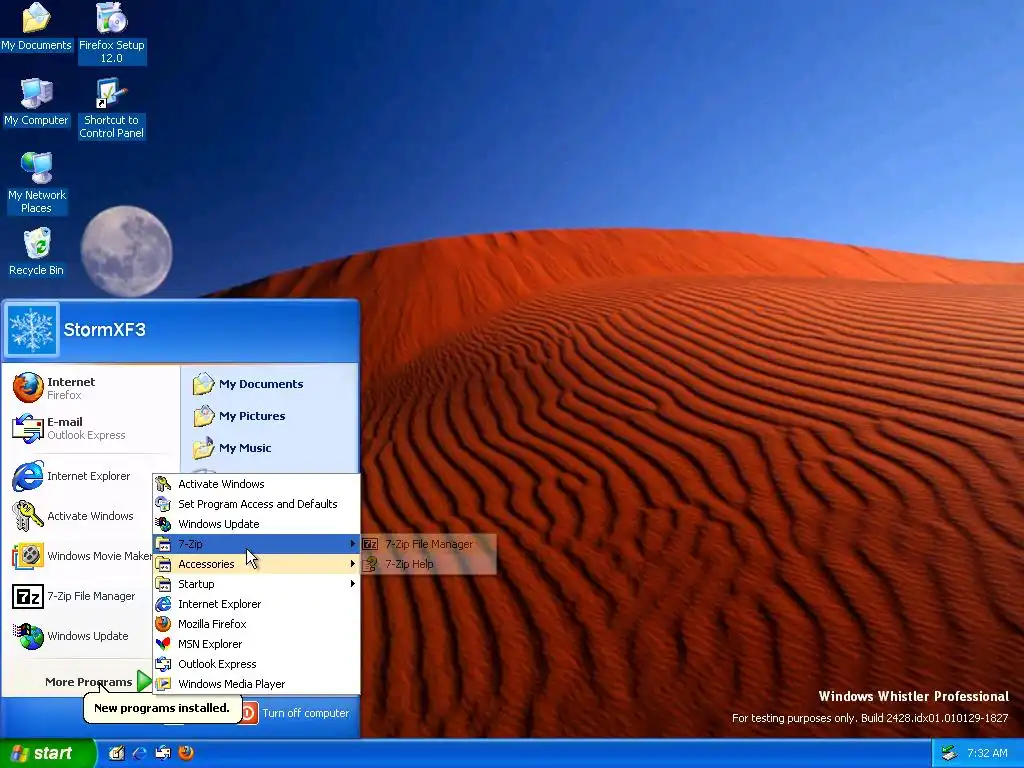This screenshot has width=1024, height=768.
Task: Launch Firefox from quick launch bar
Action: click(x=186, y=754)
